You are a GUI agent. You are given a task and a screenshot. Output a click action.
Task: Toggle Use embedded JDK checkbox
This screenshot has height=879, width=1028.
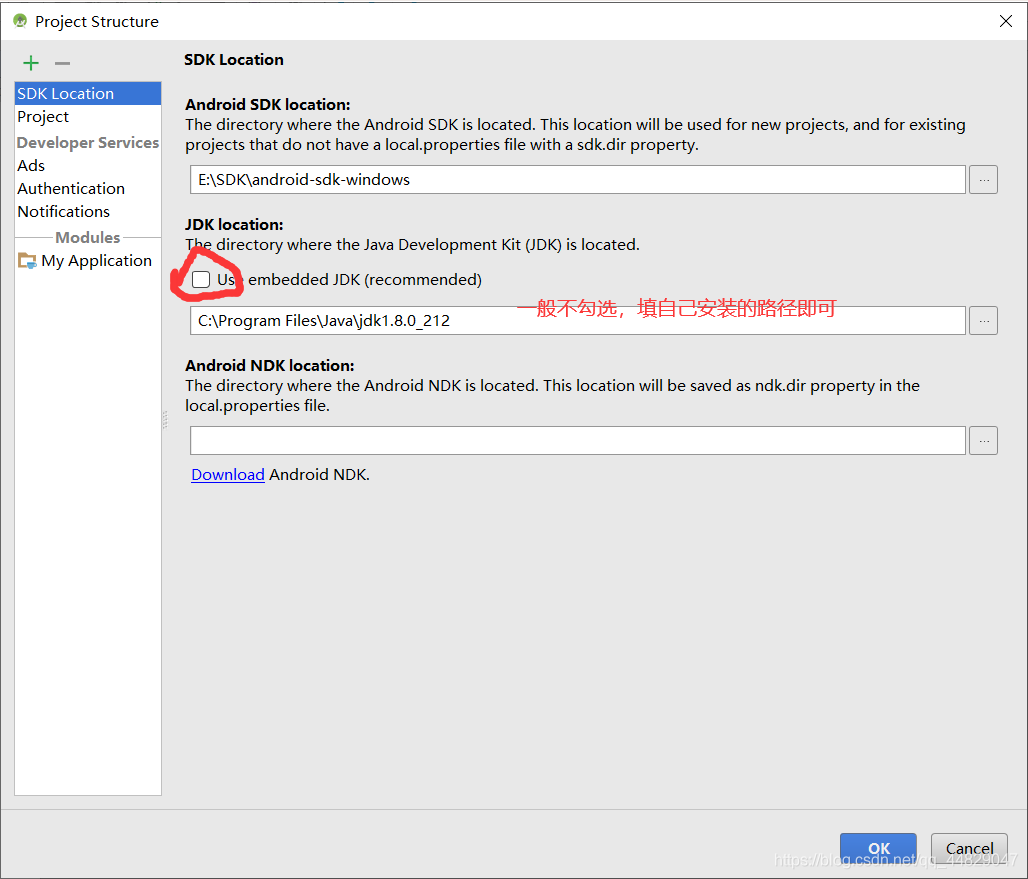201,279
